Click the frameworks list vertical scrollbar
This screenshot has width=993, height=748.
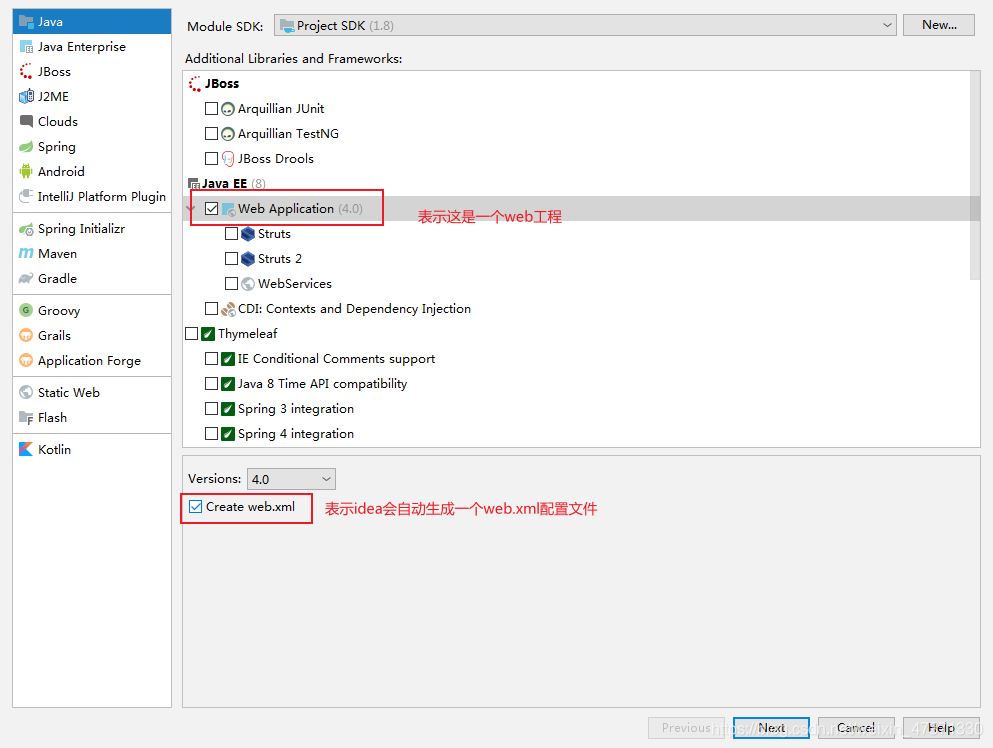pos(975,175)
